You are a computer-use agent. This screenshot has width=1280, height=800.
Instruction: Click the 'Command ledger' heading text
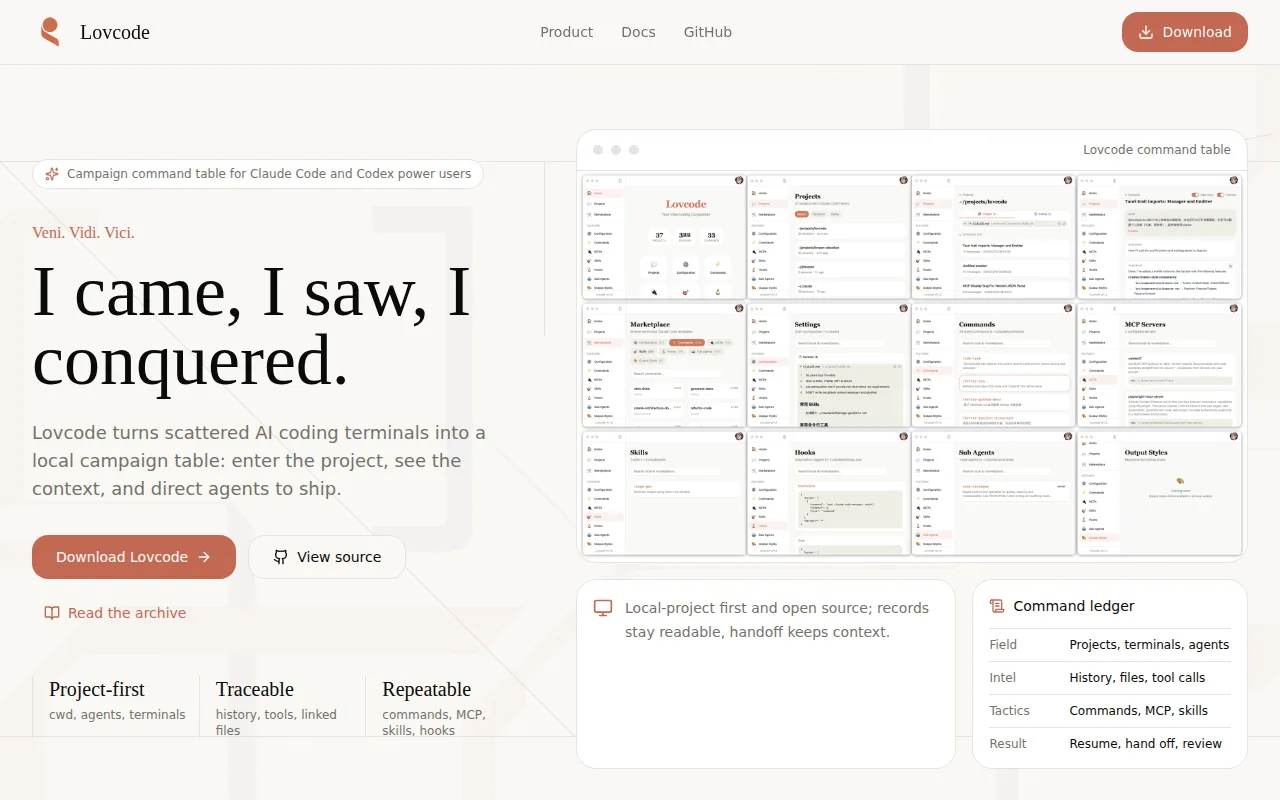pos(1074,606)
